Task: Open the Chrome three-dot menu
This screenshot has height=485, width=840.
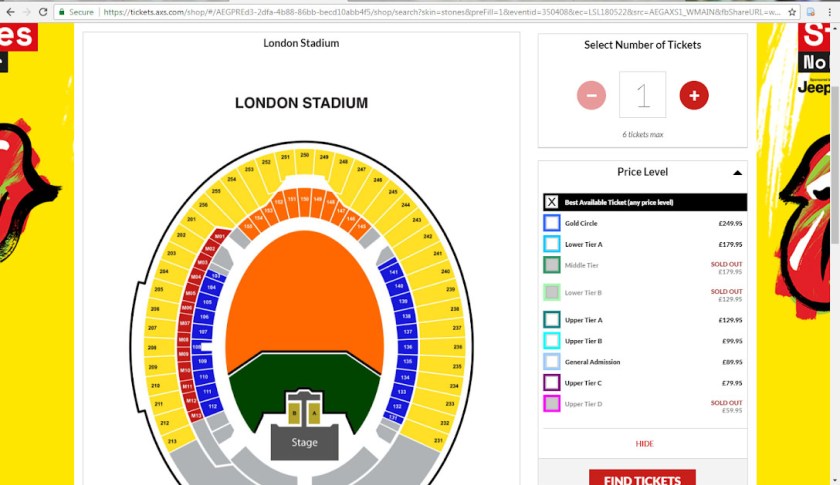Action: [x=830, y=12]
